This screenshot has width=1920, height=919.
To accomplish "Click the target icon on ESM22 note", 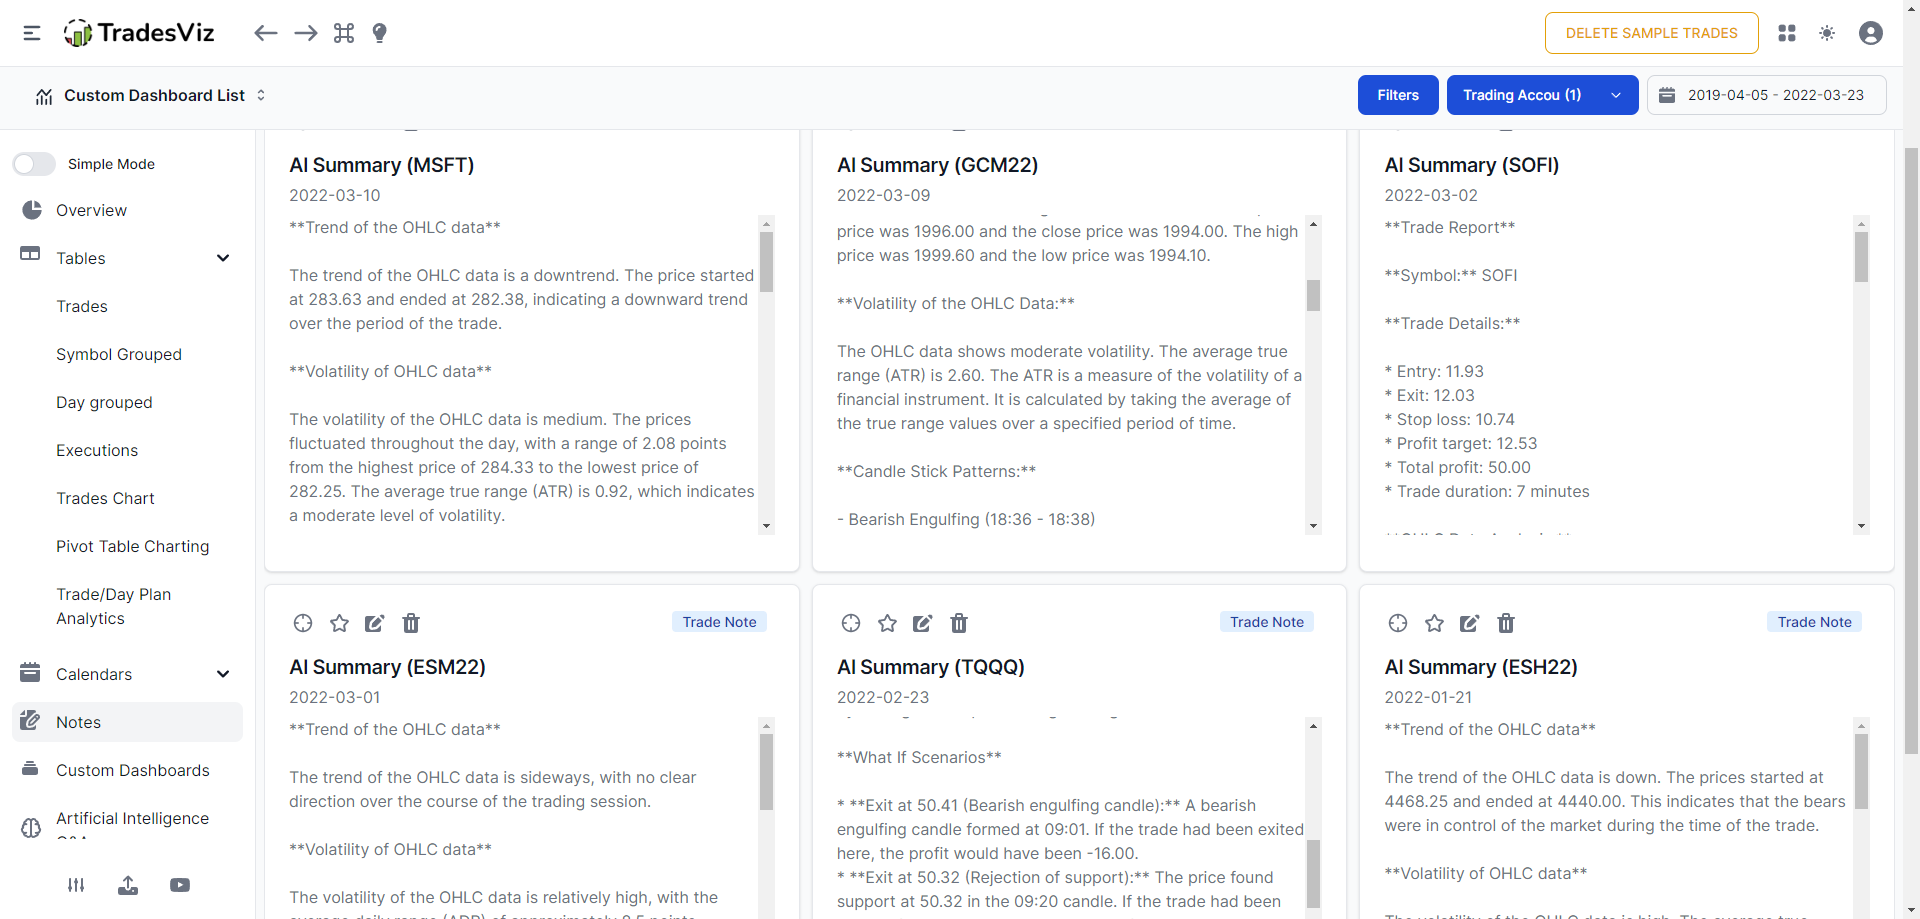I will [303, 623].
